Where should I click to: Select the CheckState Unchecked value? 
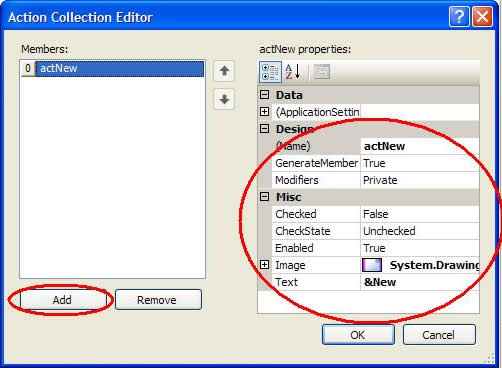click(420, 231)
